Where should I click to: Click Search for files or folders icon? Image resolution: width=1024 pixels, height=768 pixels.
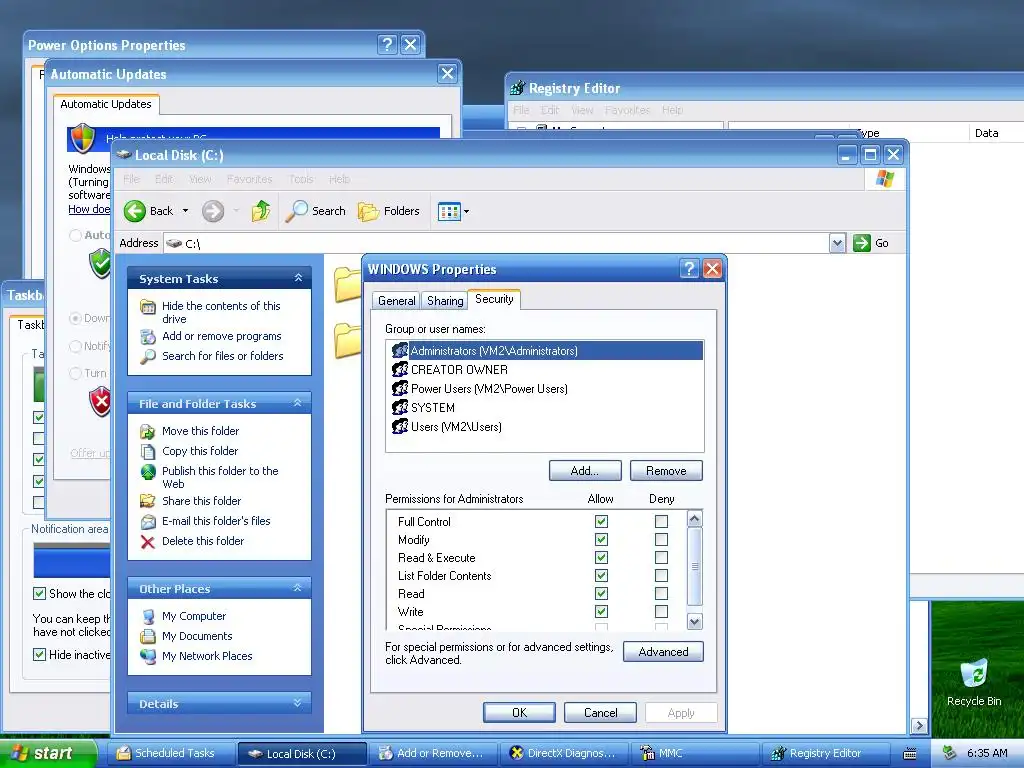coord(148,356)
